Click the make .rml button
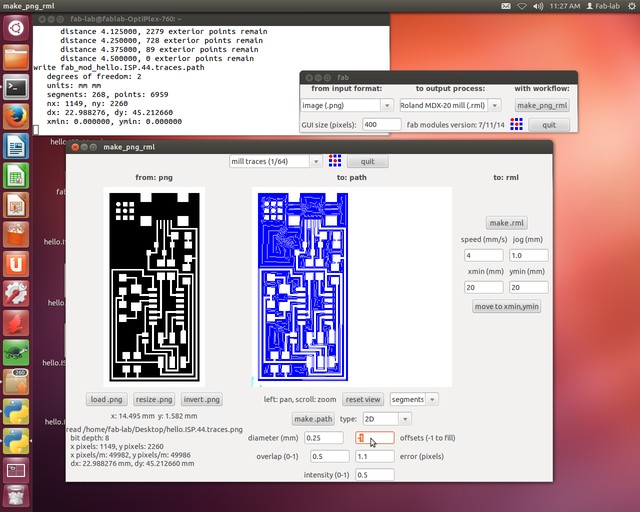Image resolution: width=640 pixels, height=512 pixels. pos(507,223)
